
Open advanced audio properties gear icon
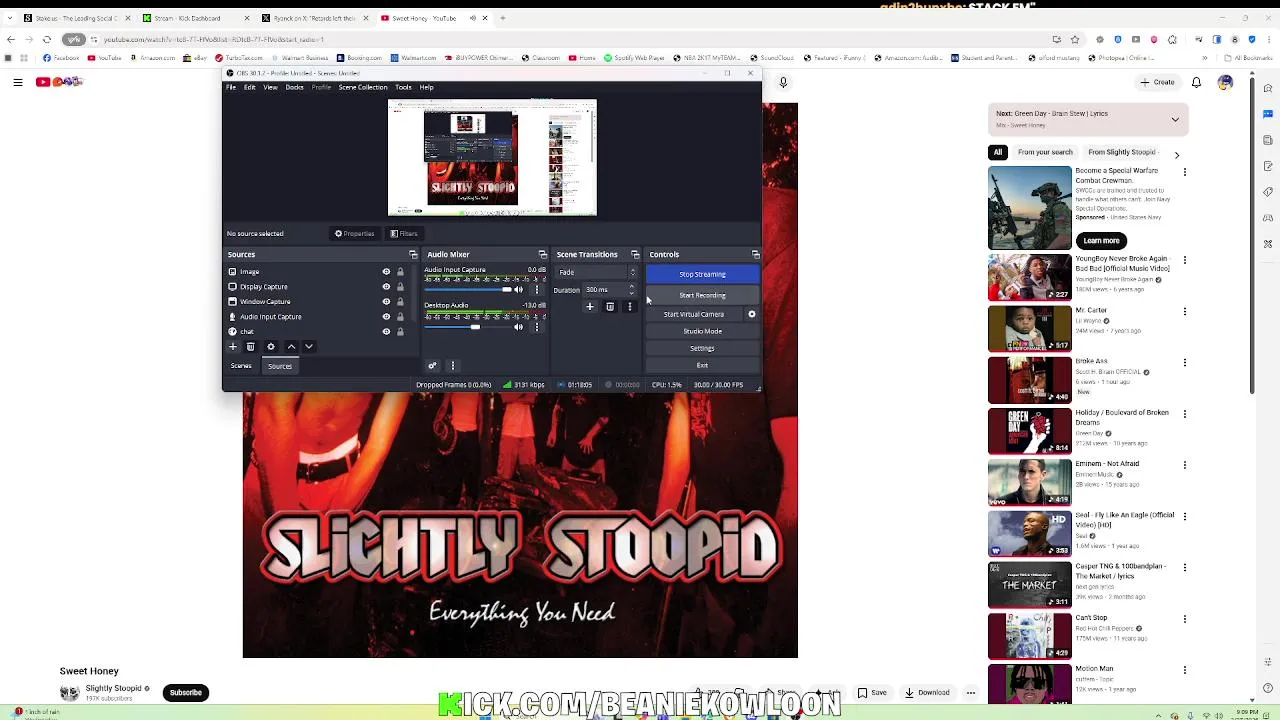pos(432,366)
